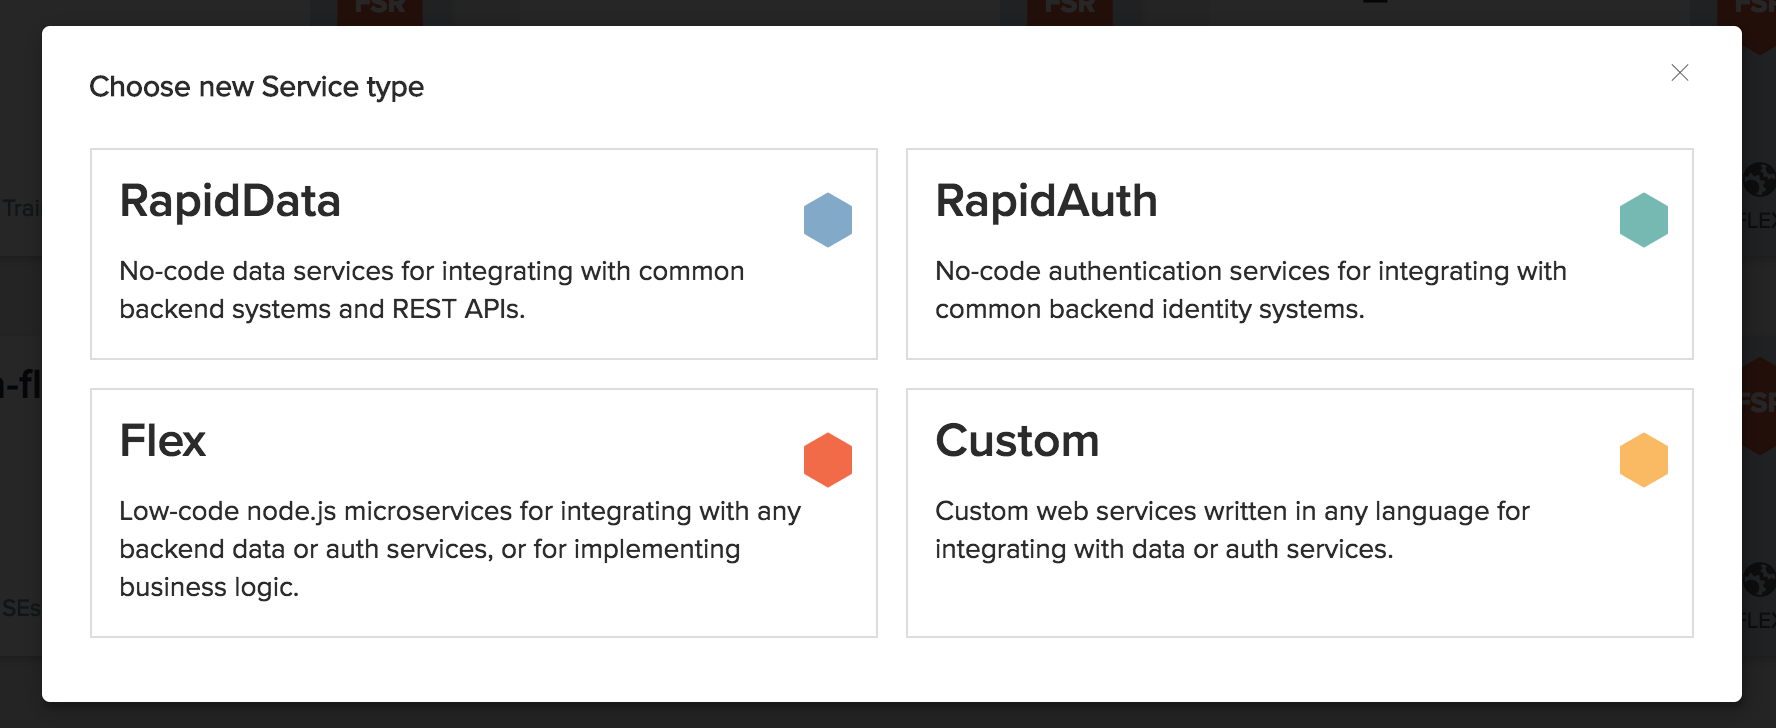Click the Custom web services description text

1233,530
